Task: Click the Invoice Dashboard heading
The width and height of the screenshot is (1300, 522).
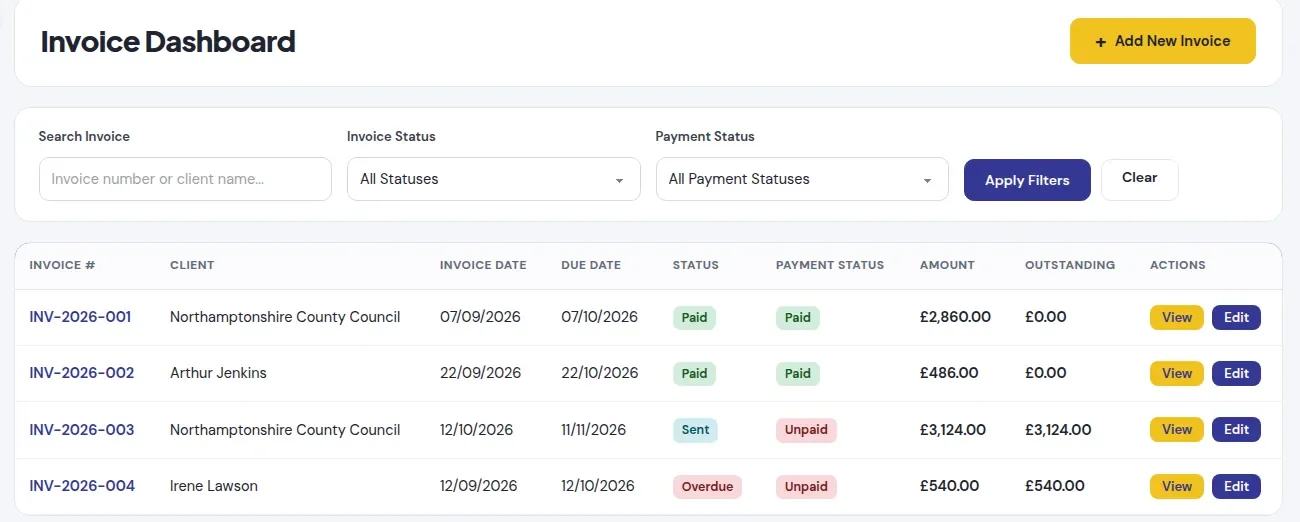Action: click(168, 42)
